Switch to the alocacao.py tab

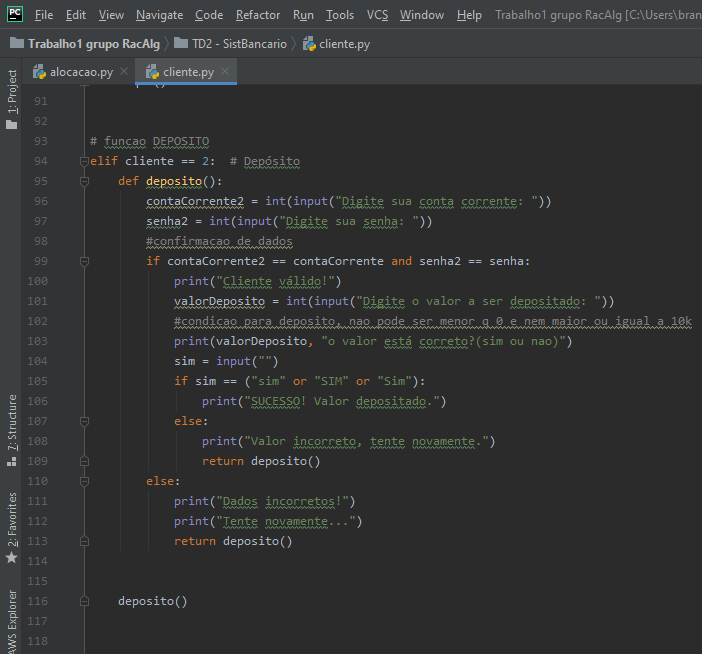tap(81, 72)
